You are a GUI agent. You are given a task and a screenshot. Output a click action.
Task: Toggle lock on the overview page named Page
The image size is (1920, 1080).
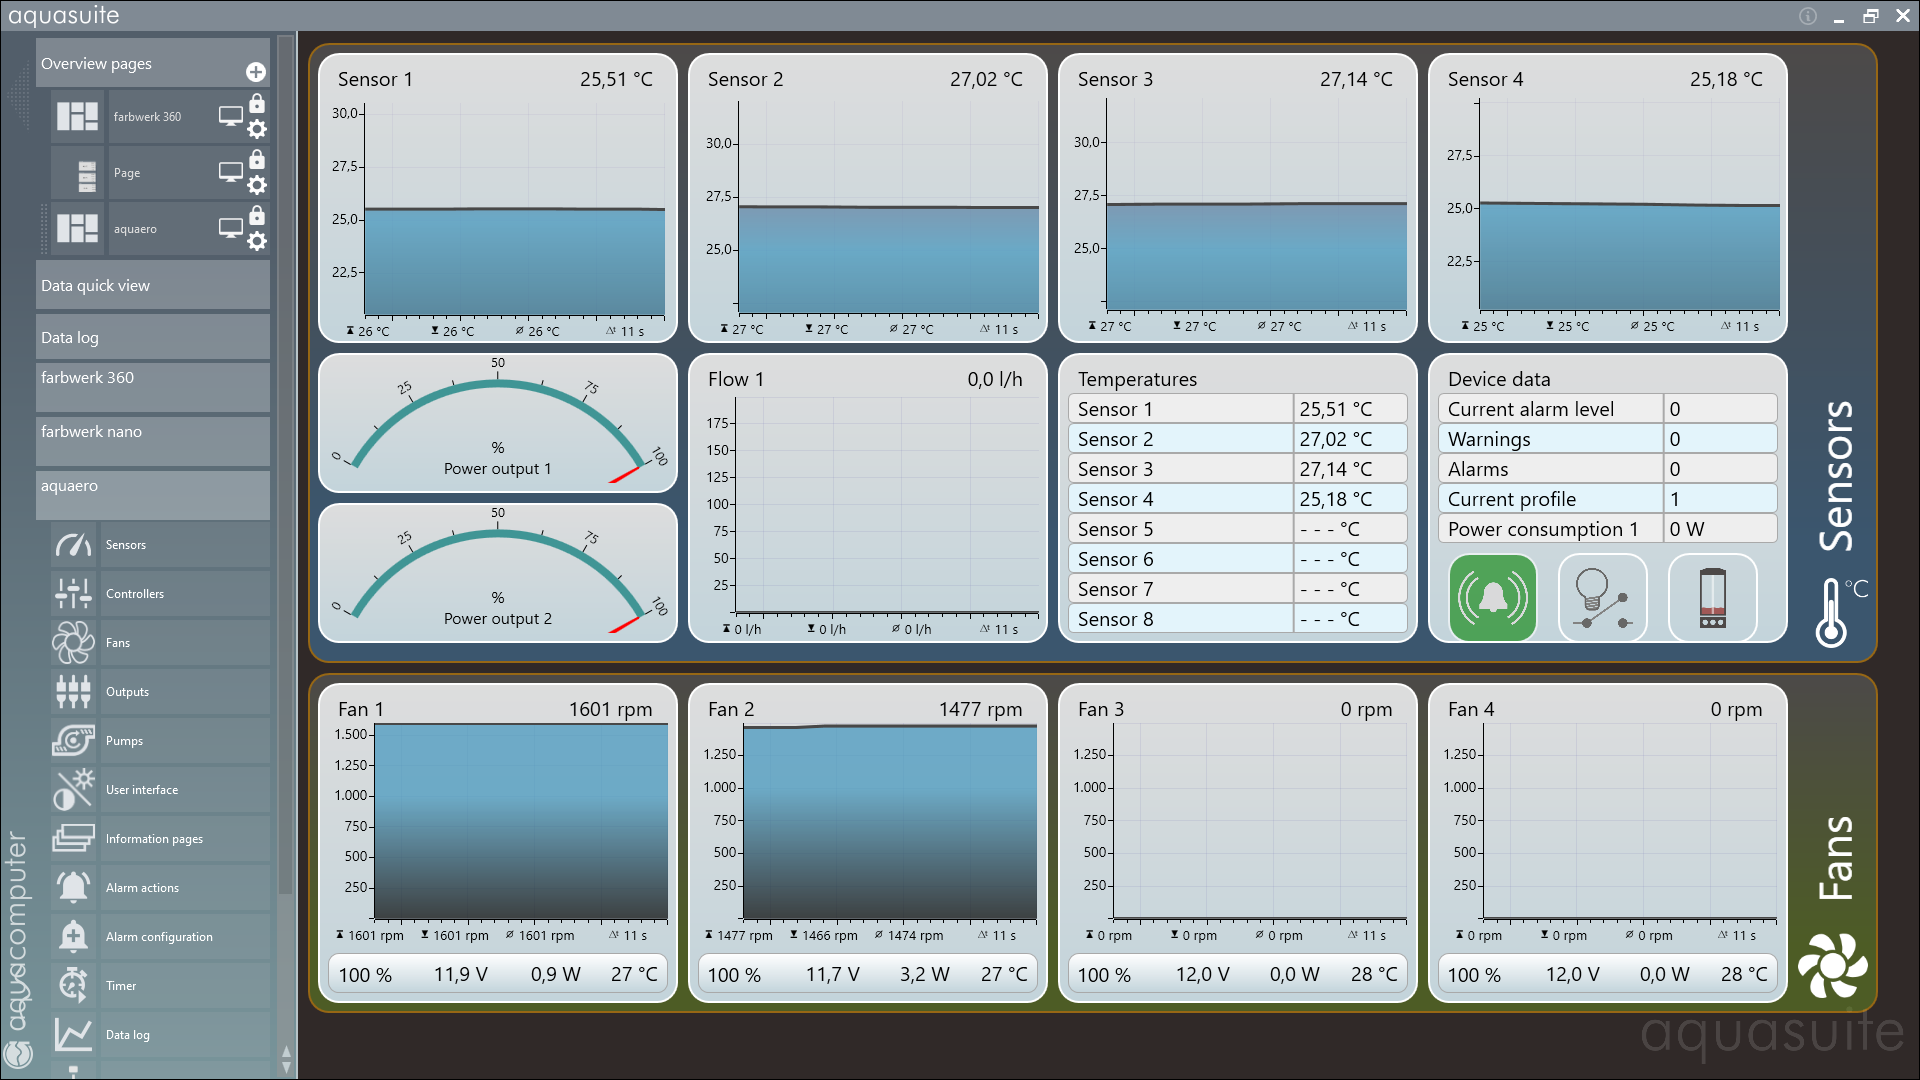point(257,159)
